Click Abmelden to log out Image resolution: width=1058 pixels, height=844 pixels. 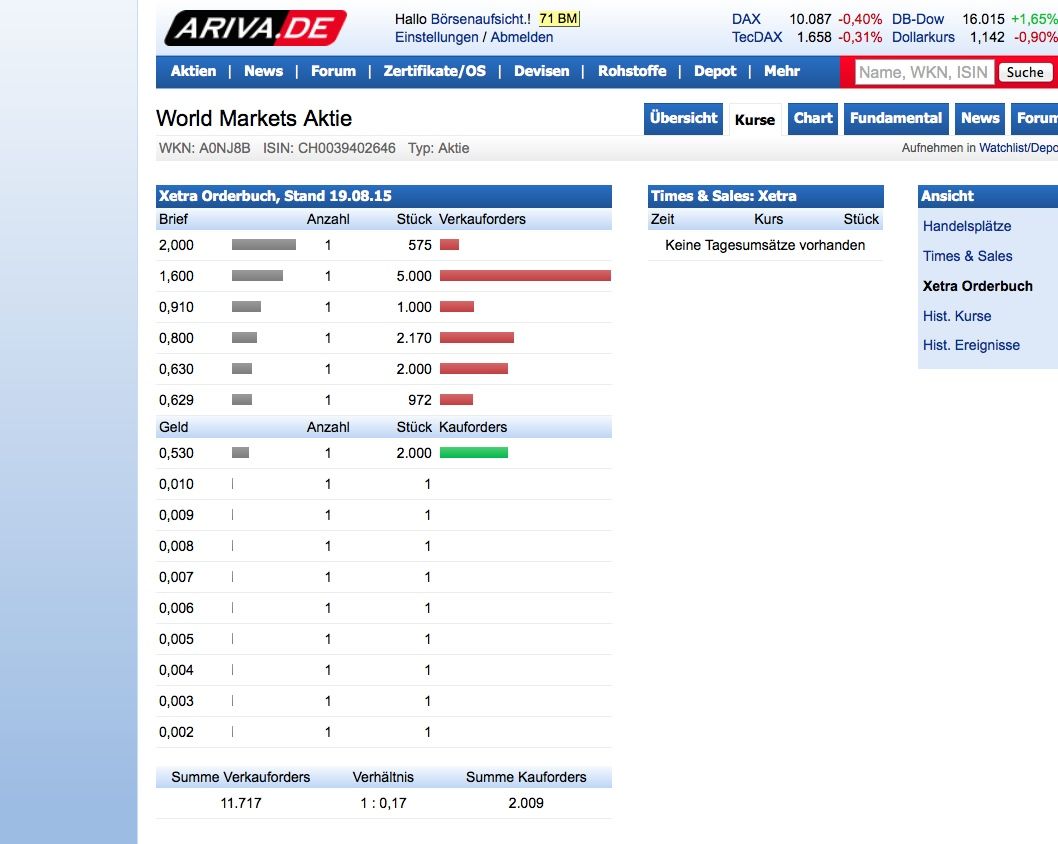point(521,37)
